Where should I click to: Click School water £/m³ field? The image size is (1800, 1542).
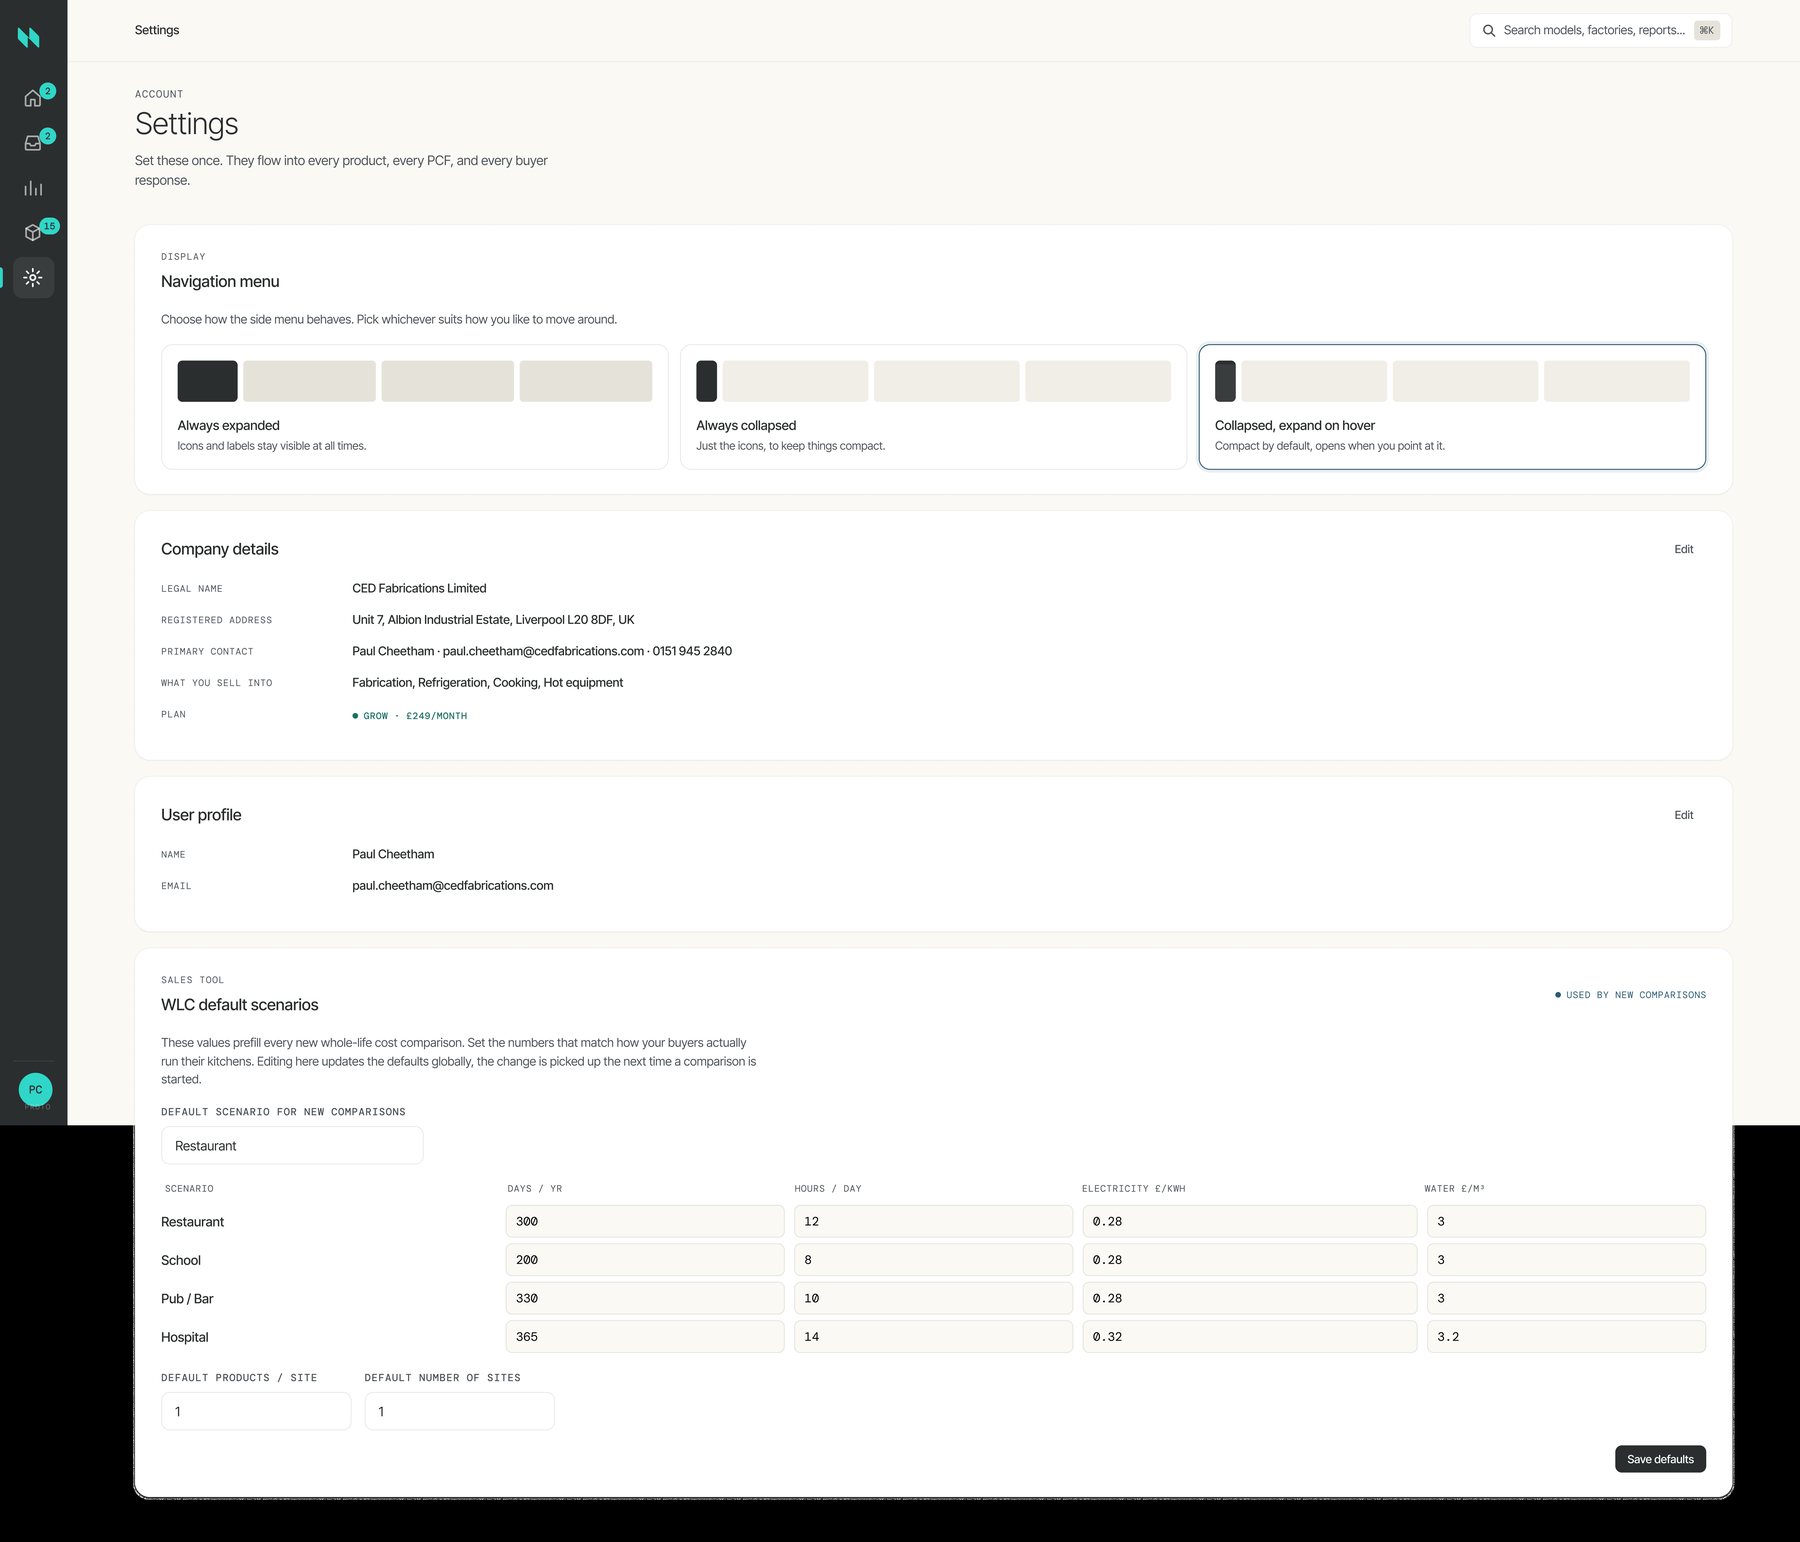click(x=1566, y=1260)
